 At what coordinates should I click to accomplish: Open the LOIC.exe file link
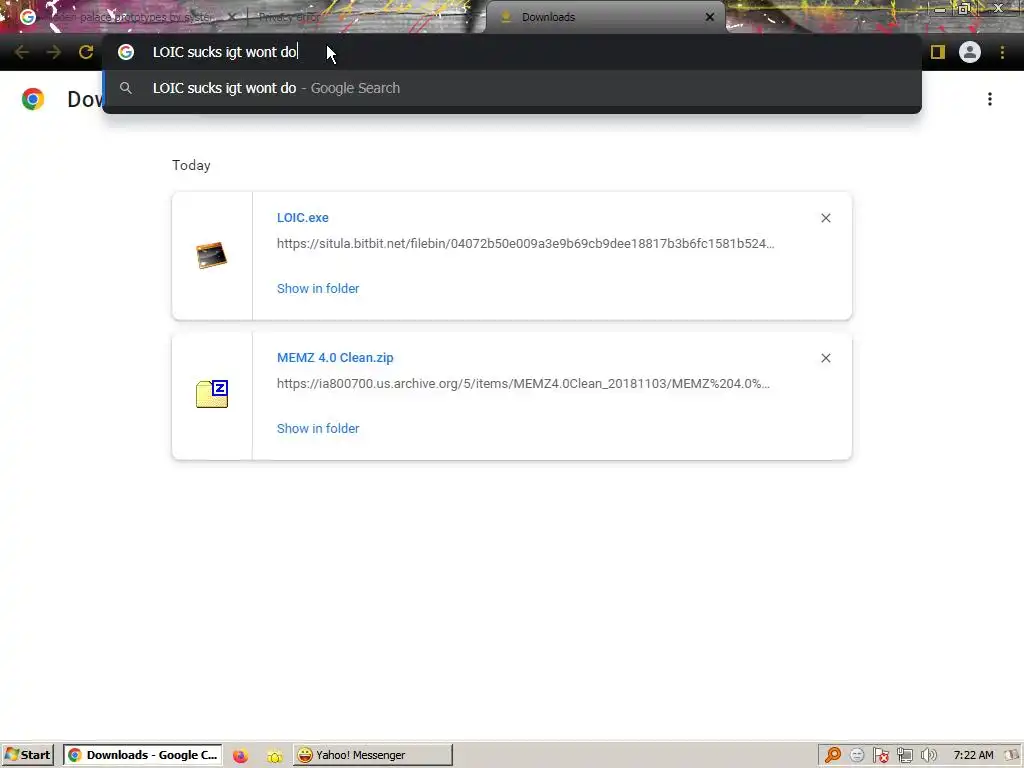pos(302,217)
